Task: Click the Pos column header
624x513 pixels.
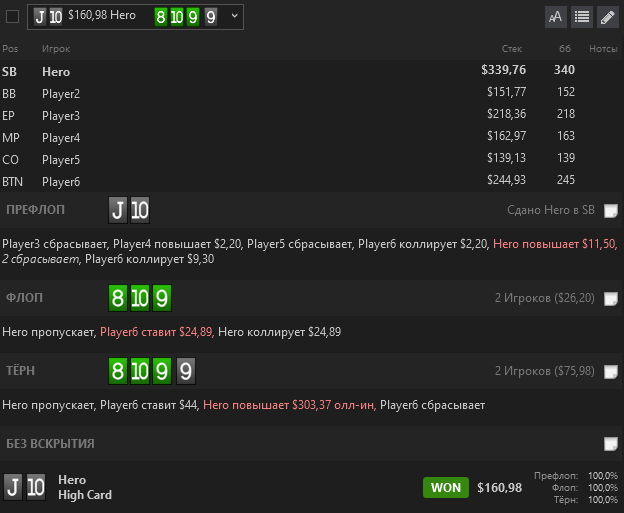Action: (10, 49)
